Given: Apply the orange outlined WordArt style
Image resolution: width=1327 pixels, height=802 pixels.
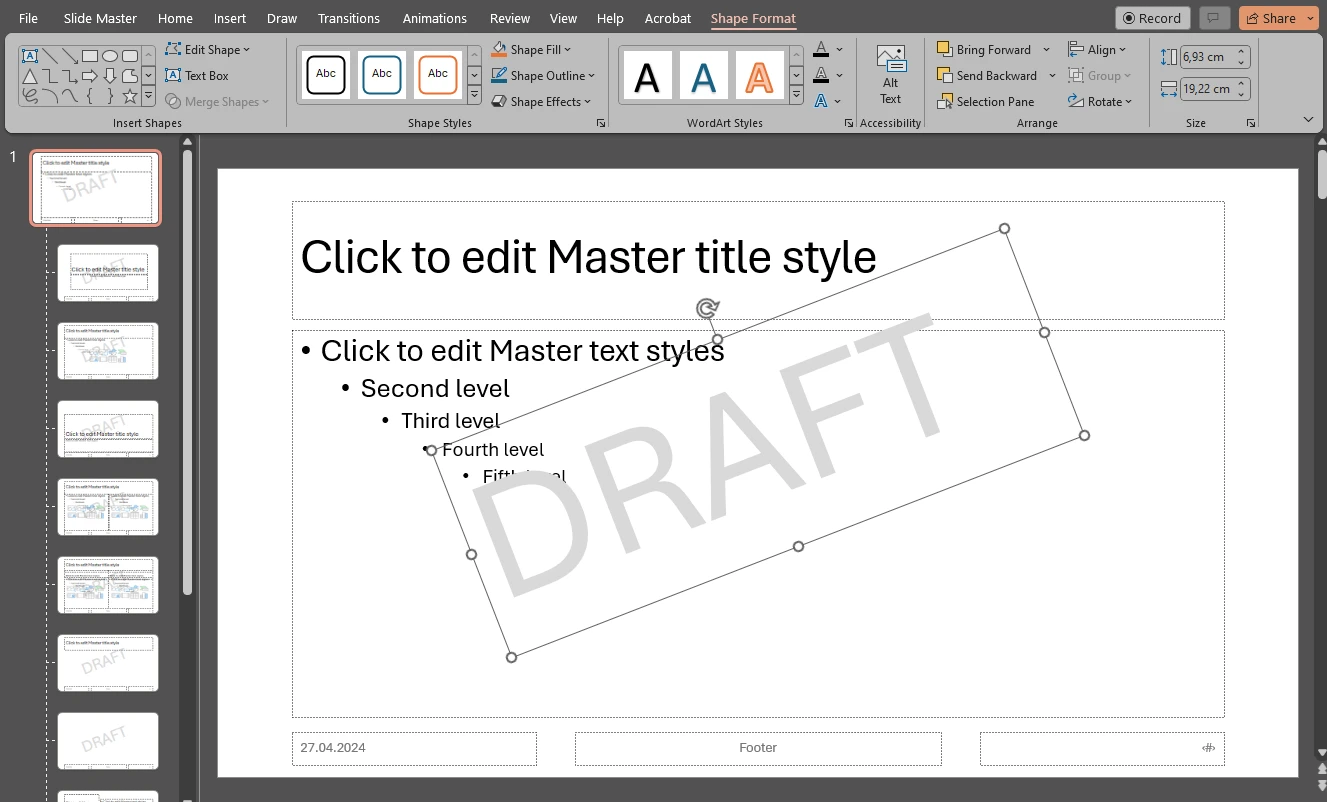Looking at the screenshot, I should point(759,74).
